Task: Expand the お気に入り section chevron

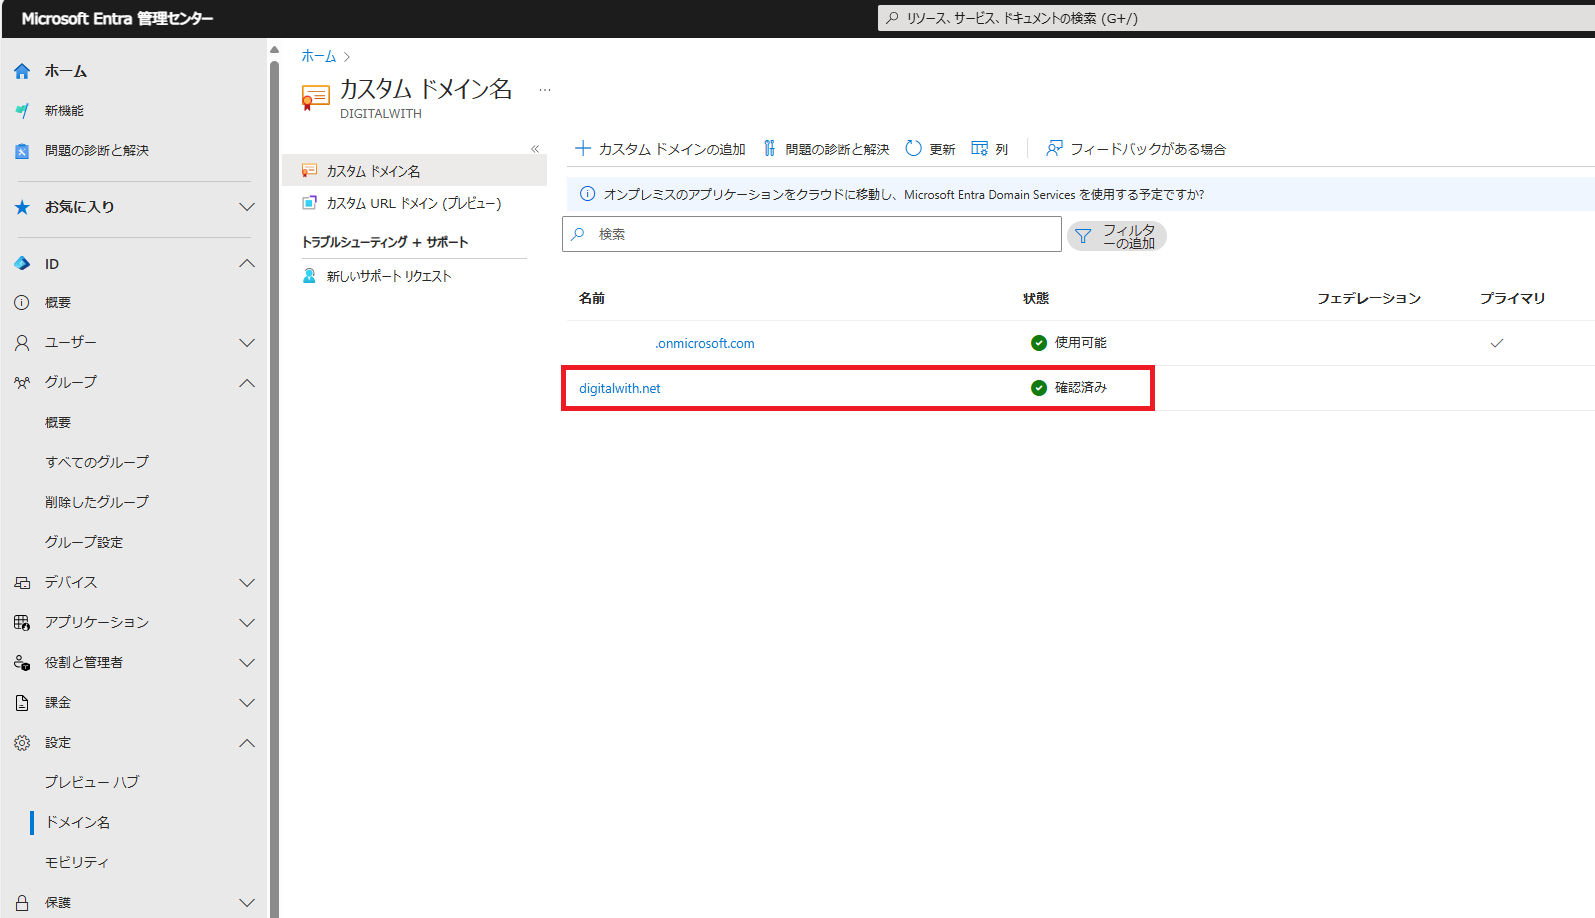Action: 247,207
